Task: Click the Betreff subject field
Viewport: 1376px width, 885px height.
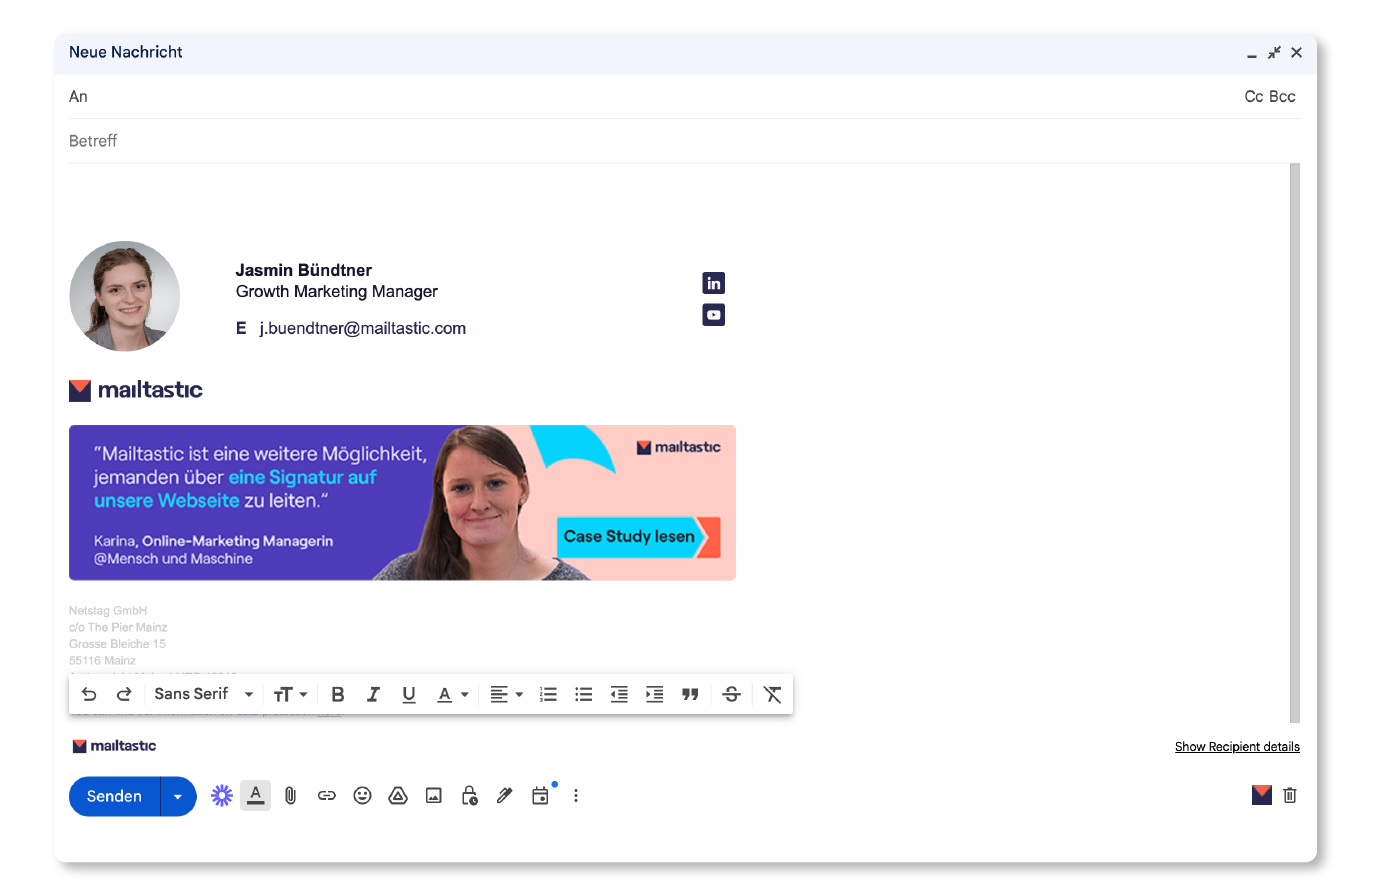Action: (684, 141)
